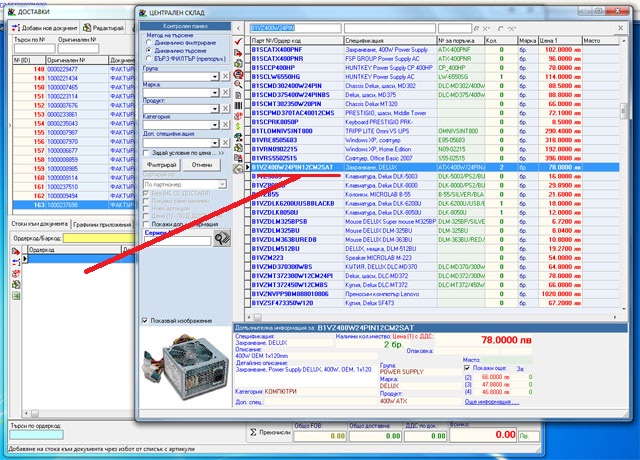
Task: Click the magnifying glass search icon in the strip
Action: pos(238,84)
